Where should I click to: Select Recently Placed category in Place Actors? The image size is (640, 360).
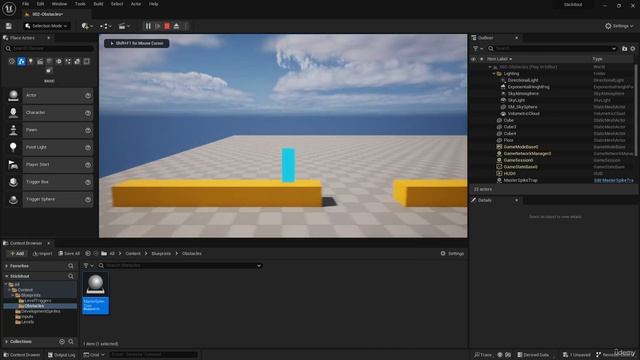pos(11,61)
